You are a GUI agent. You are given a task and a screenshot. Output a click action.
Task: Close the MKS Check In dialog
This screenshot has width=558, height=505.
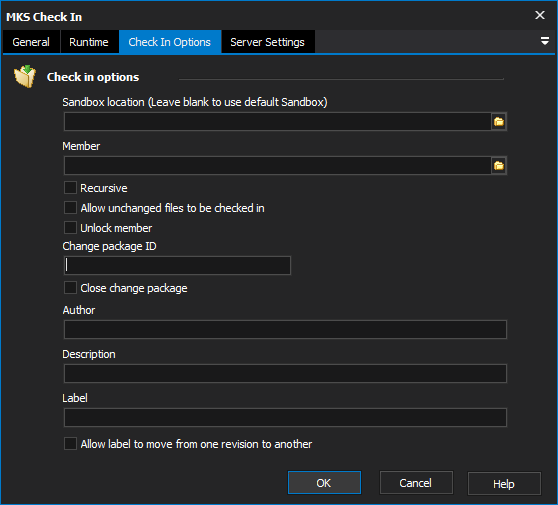point(540,15)
